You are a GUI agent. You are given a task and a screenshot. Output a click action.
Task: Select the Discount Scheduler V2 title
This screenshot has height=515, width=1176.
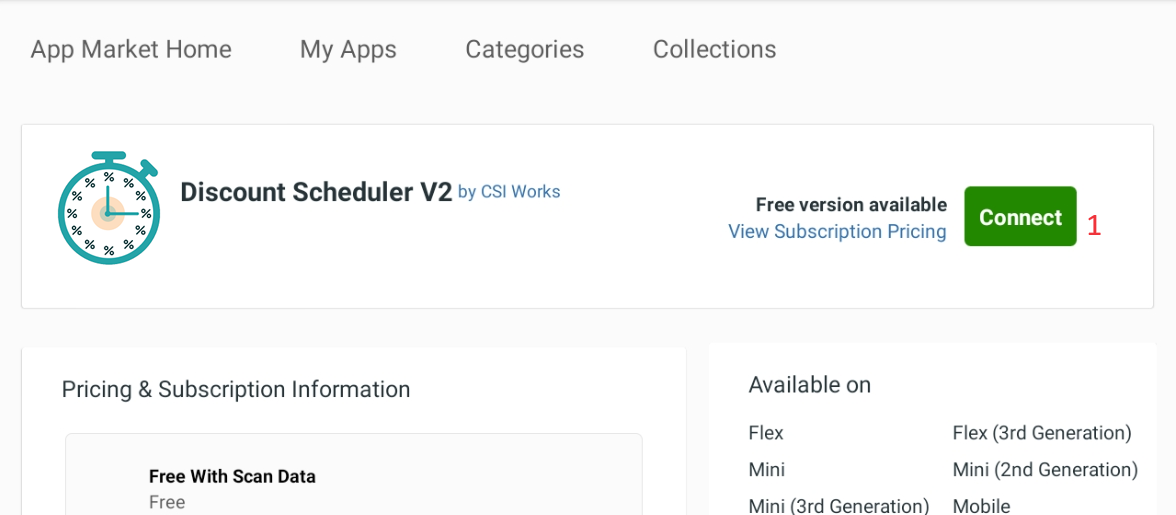click(x=316, y=193)
